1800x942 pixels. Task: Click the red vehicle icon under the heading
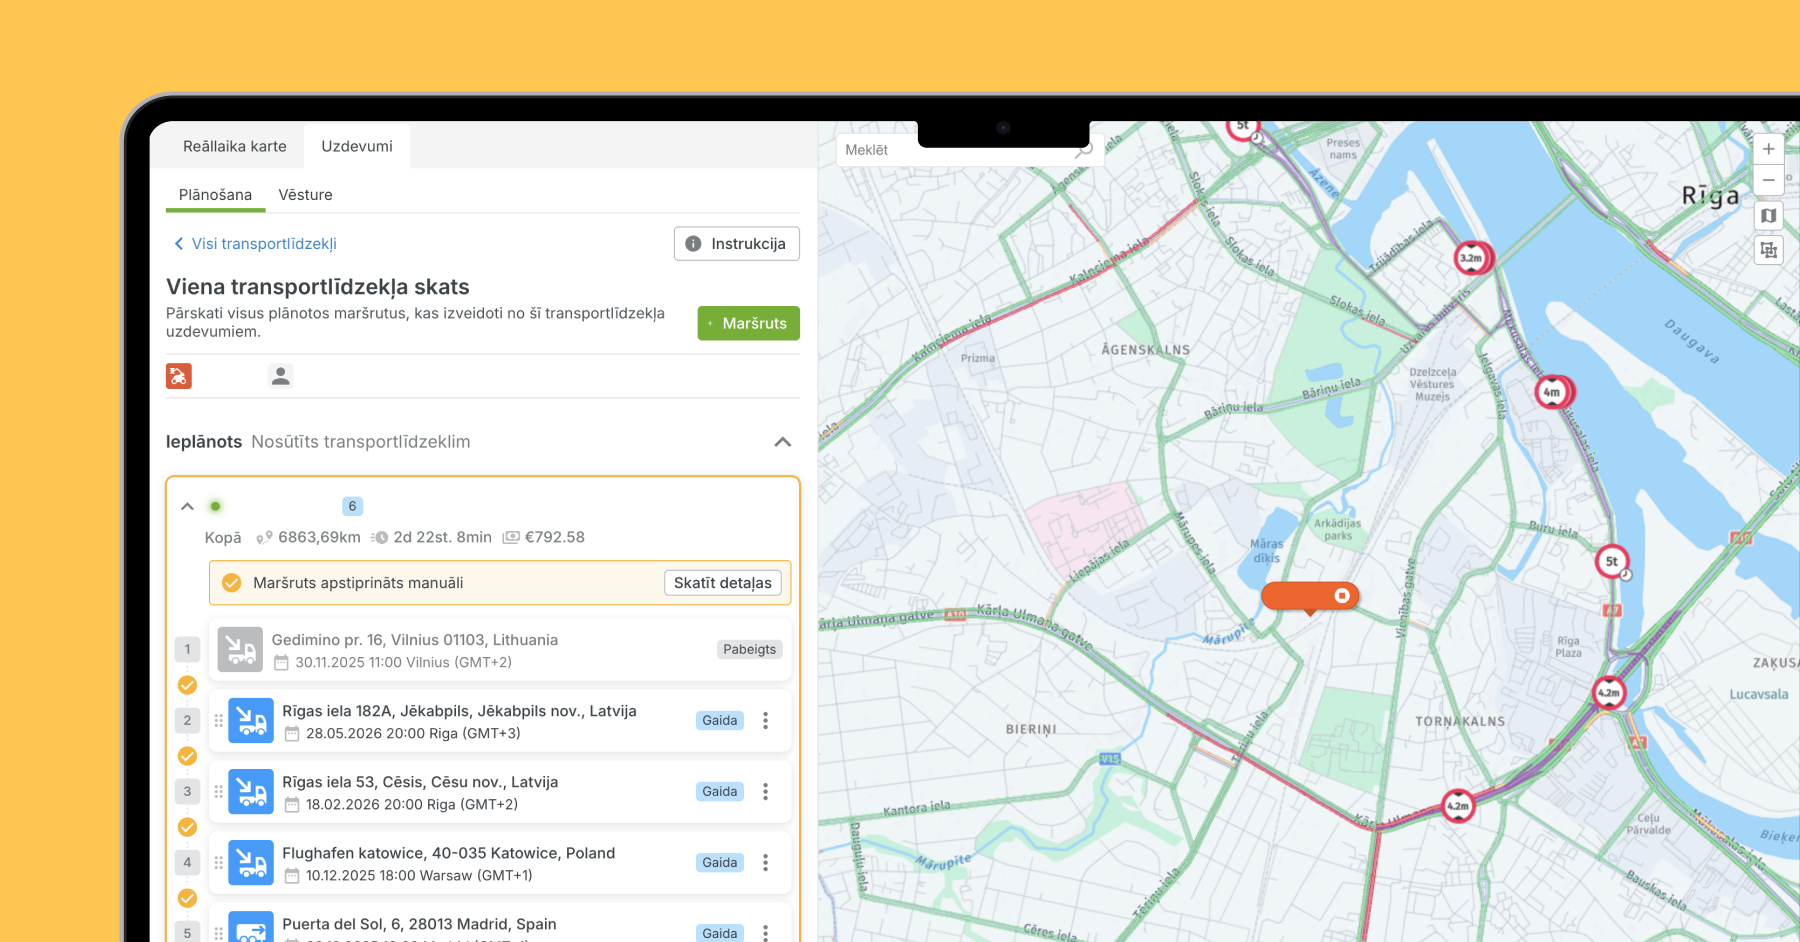(x=179, y=376)
